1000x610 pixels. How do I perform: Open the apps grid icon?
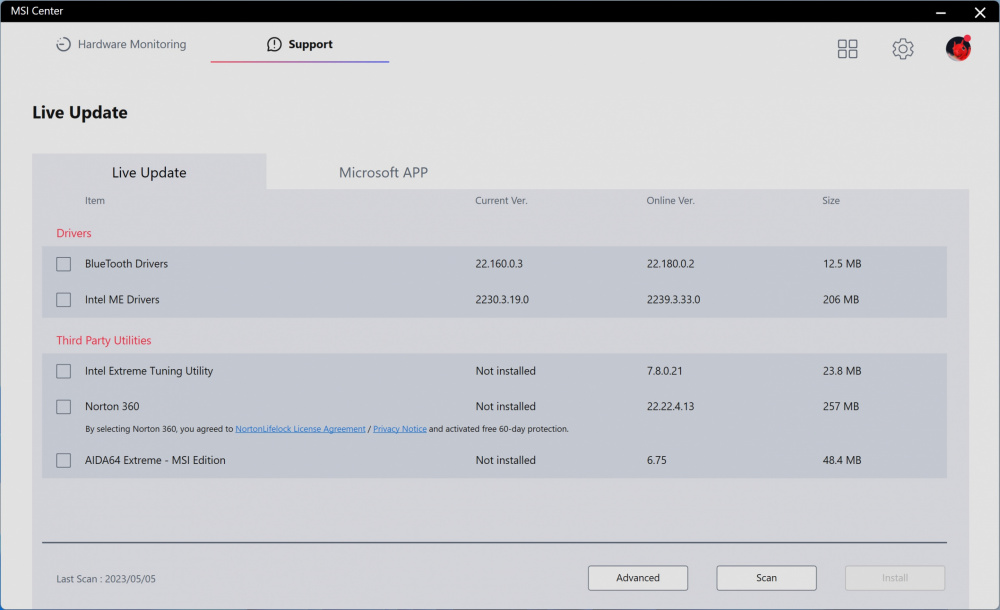(x=847, y=48)
